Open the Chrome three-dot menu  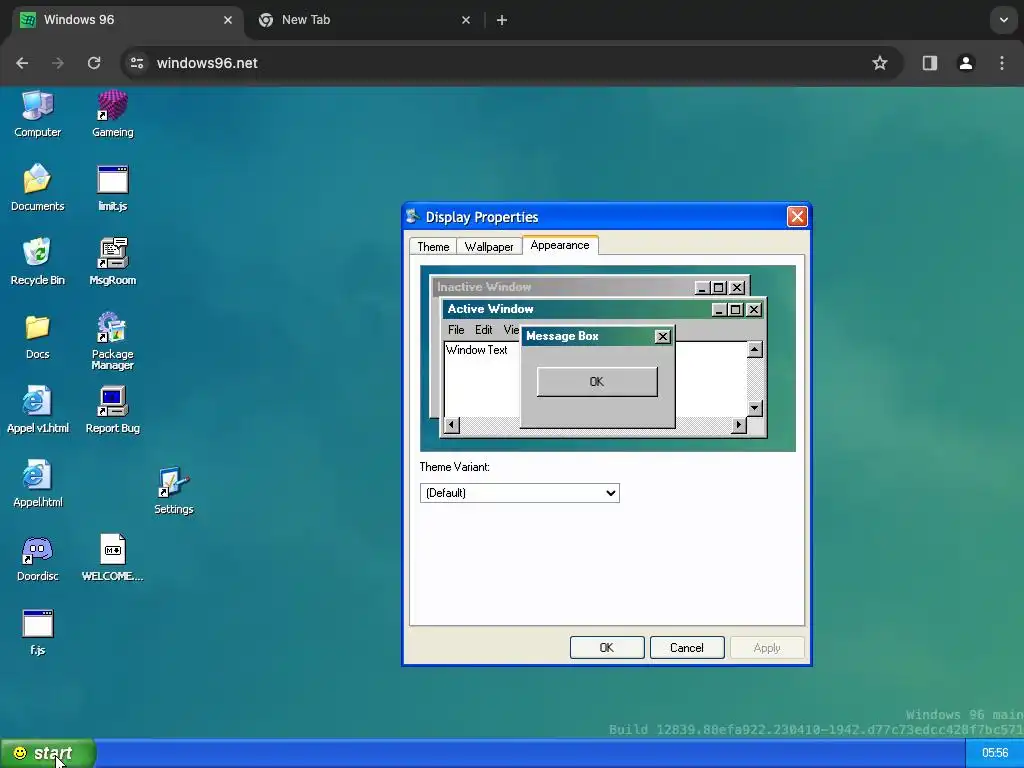point(1002,63)
